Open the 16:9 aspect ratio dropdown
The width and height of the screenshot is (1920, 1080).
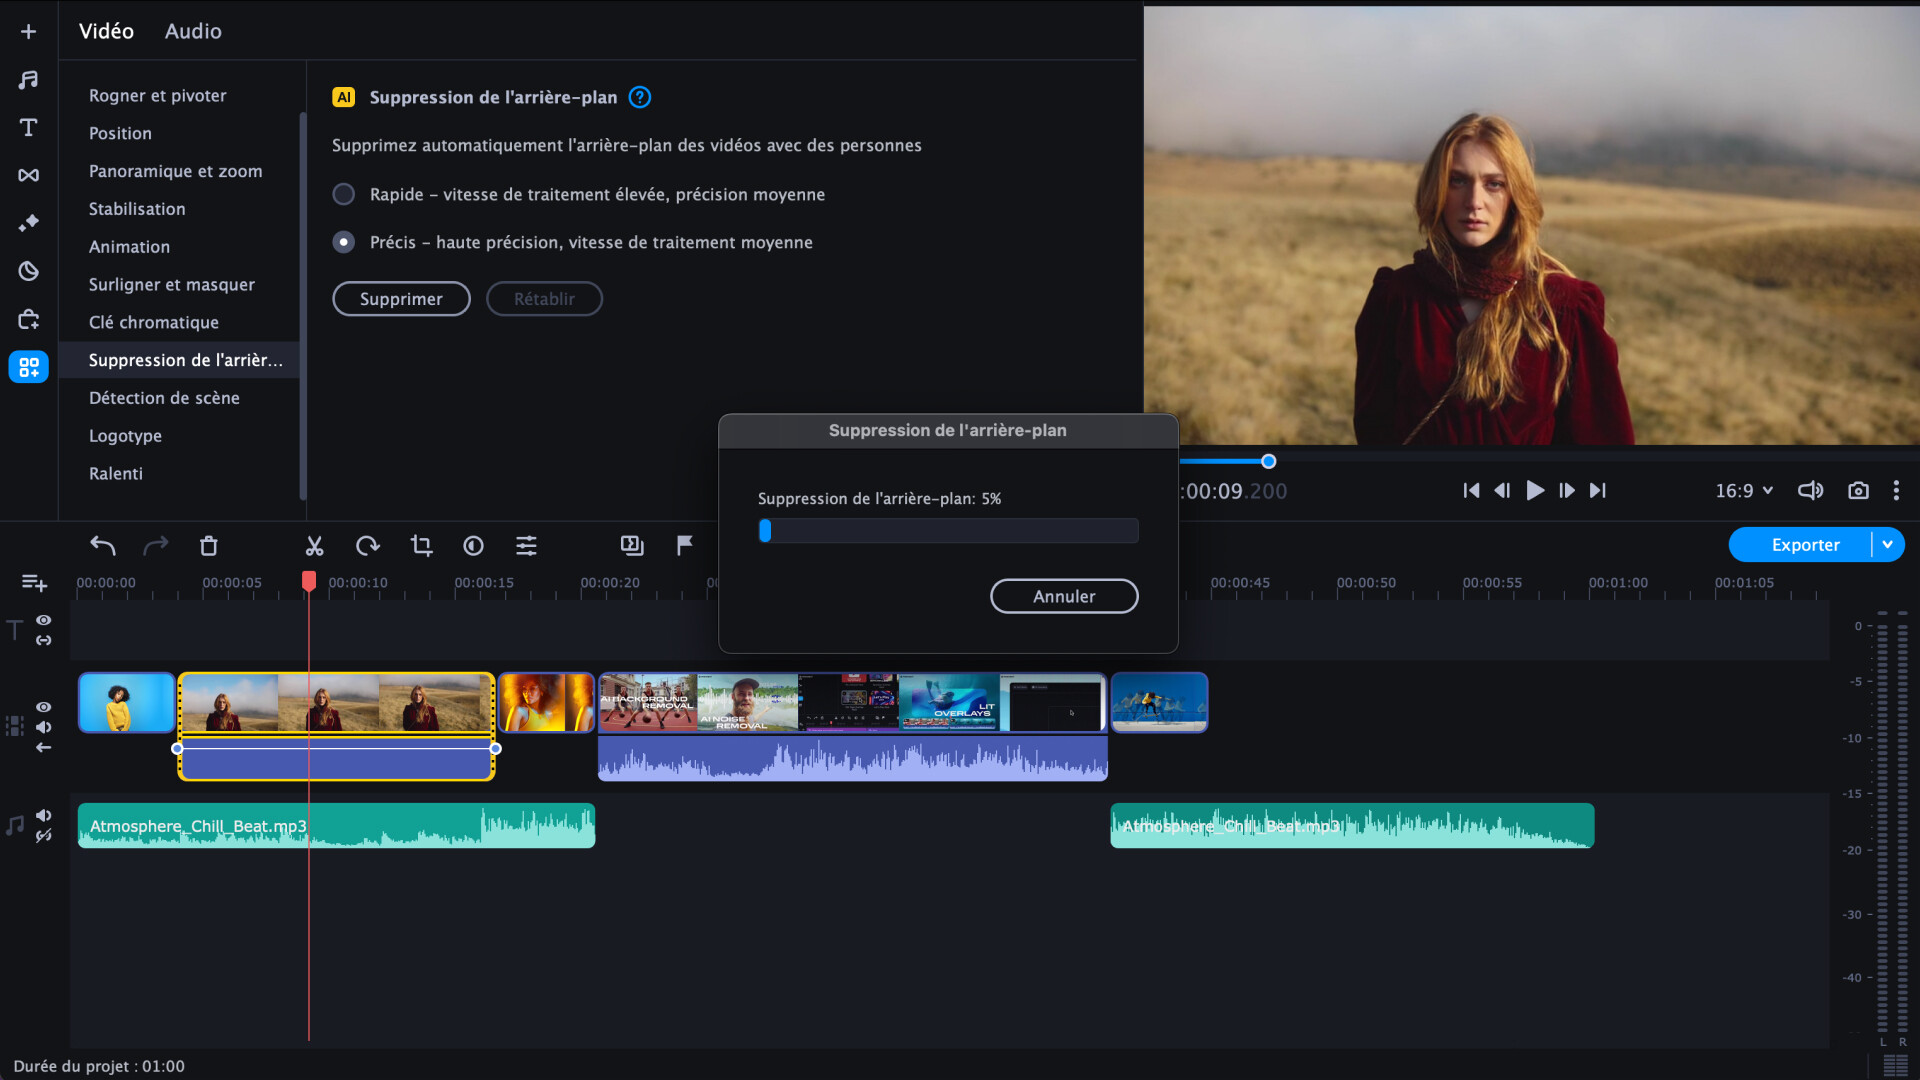point(1744,490)
